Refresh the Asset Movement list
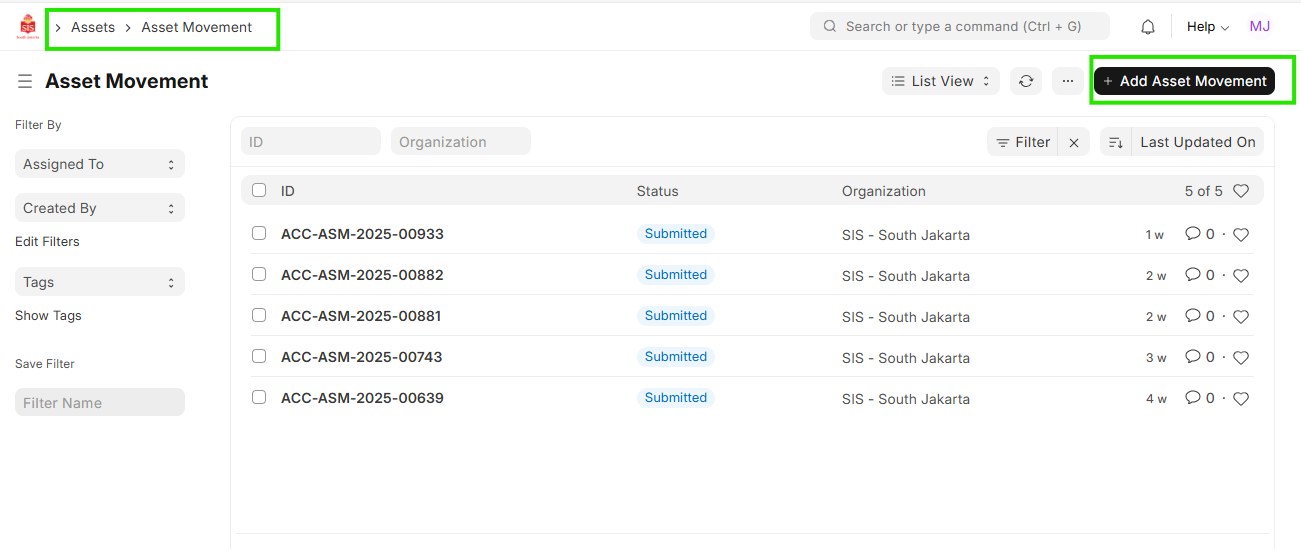This screenshot has height=549, width=1301. click(x=1026, y=81)
